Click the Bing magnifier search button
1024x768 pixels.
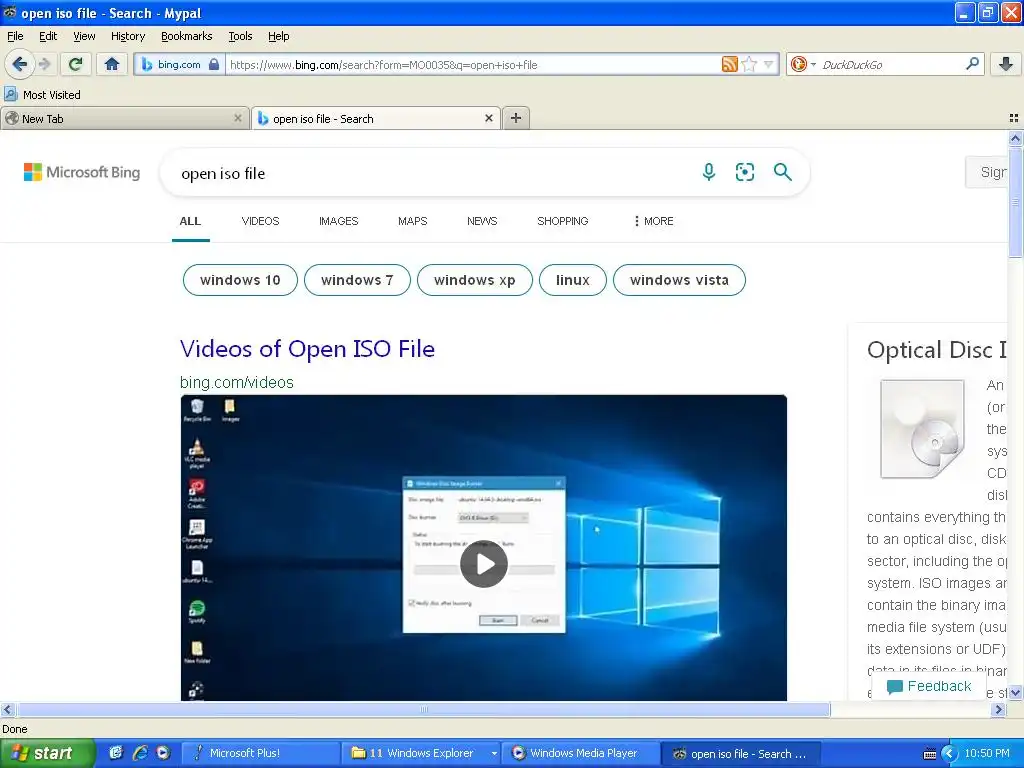click(x=782, y=172)
